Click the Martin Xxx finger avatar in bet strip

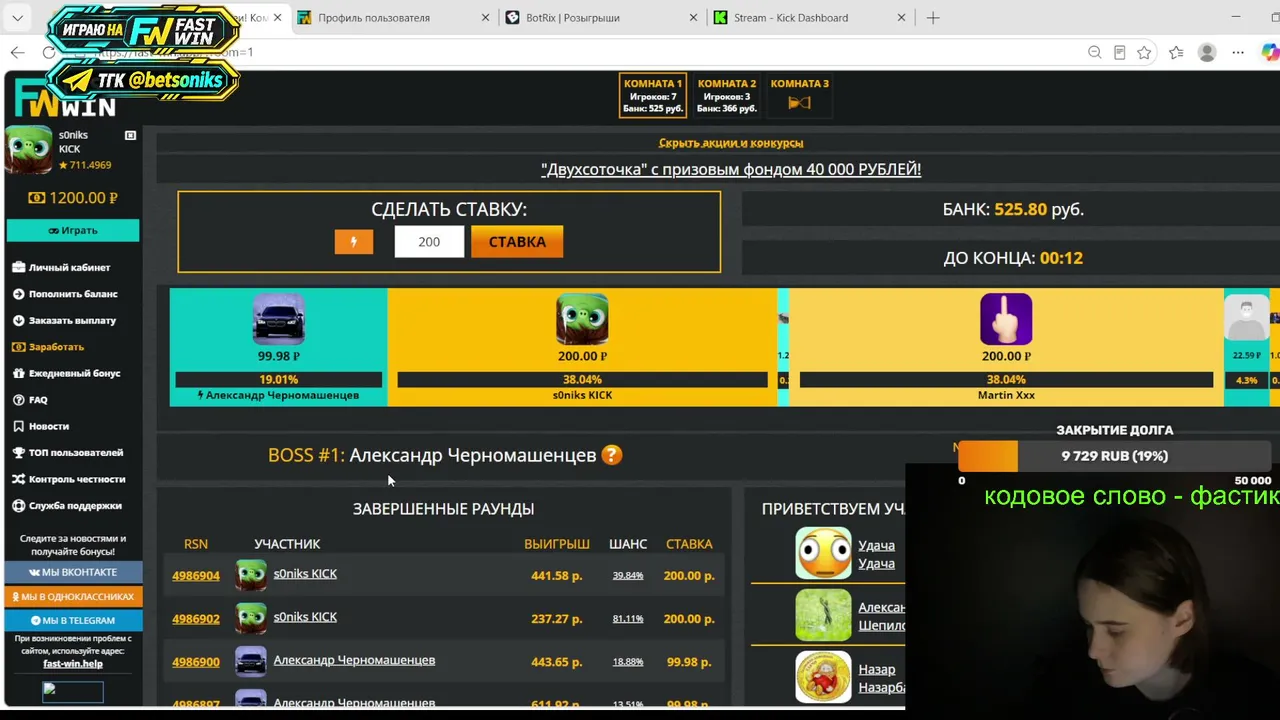(x=1006, y=319)
